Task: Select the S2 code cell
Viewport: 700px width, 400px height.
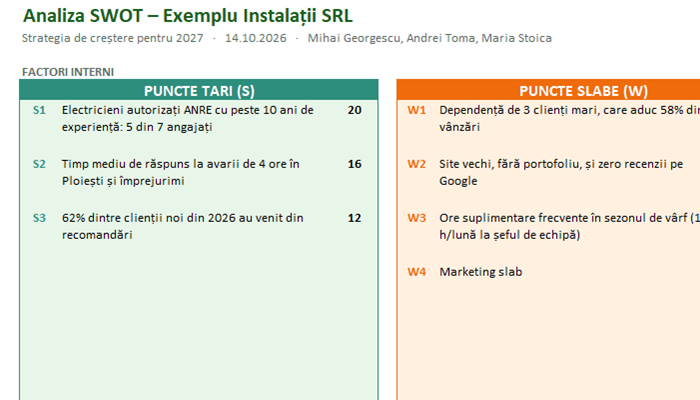Action: (x=39, y=164)
